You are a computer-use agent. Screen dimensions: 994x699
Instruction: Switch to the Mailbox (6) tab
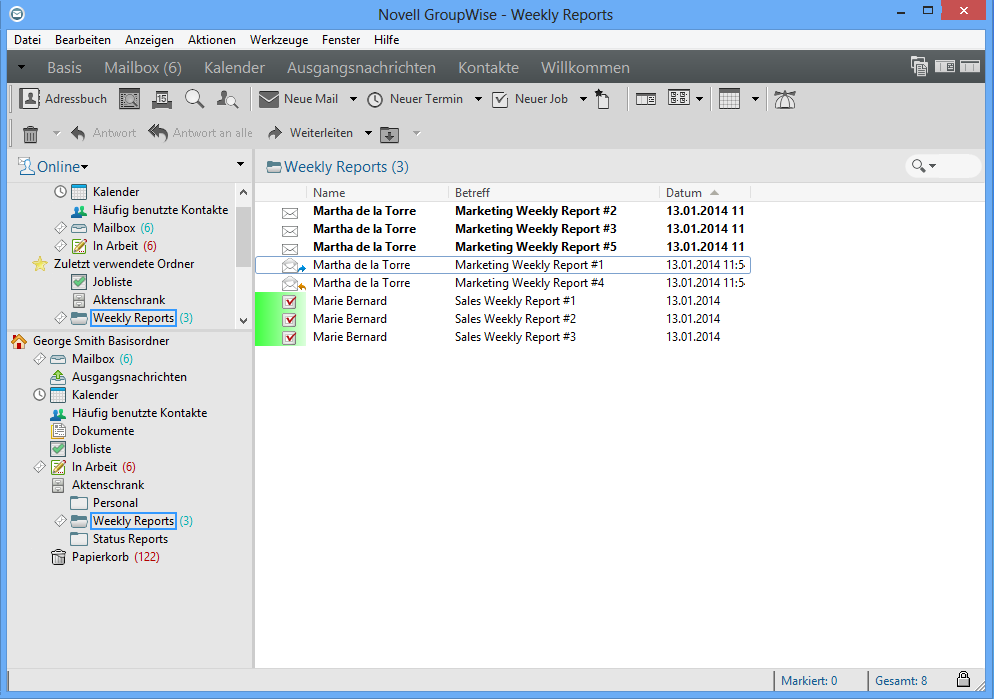click(x=143, y=67)
